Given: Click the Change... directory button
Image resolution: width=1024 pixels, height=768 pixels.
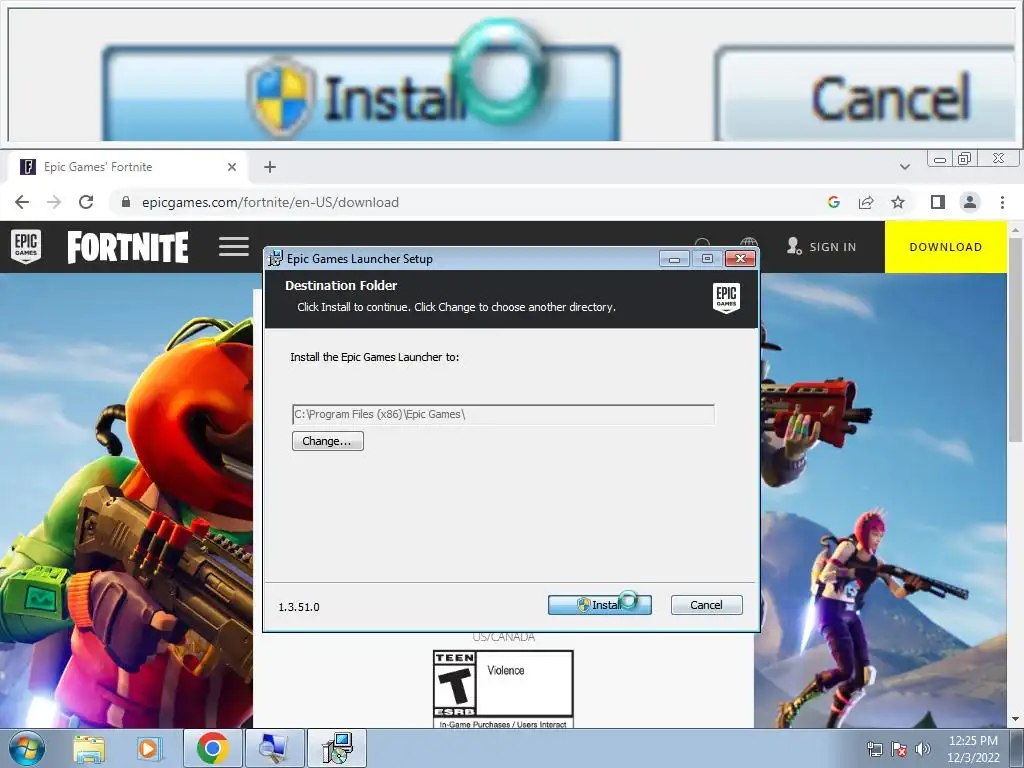Looking at the screenshot, I should click(x=327, y=441).
